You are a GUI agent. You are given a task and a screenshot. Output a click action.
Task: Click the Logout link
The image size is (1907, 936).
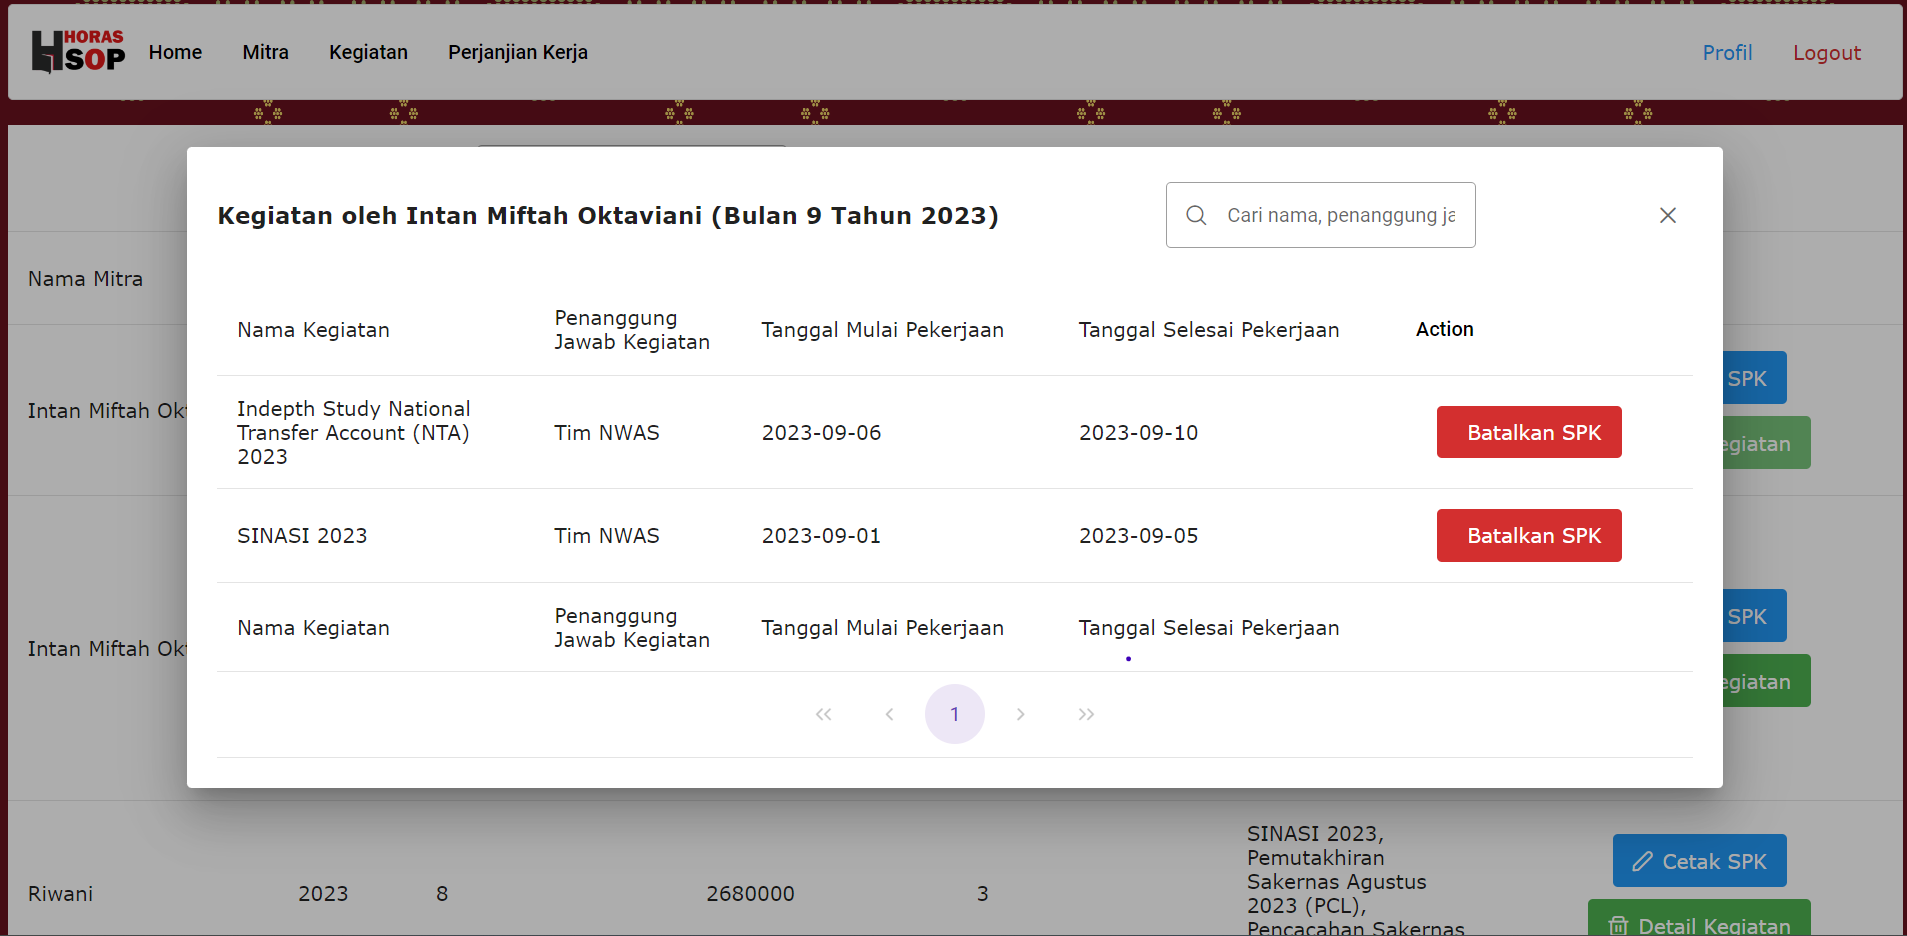(1826, 53)
